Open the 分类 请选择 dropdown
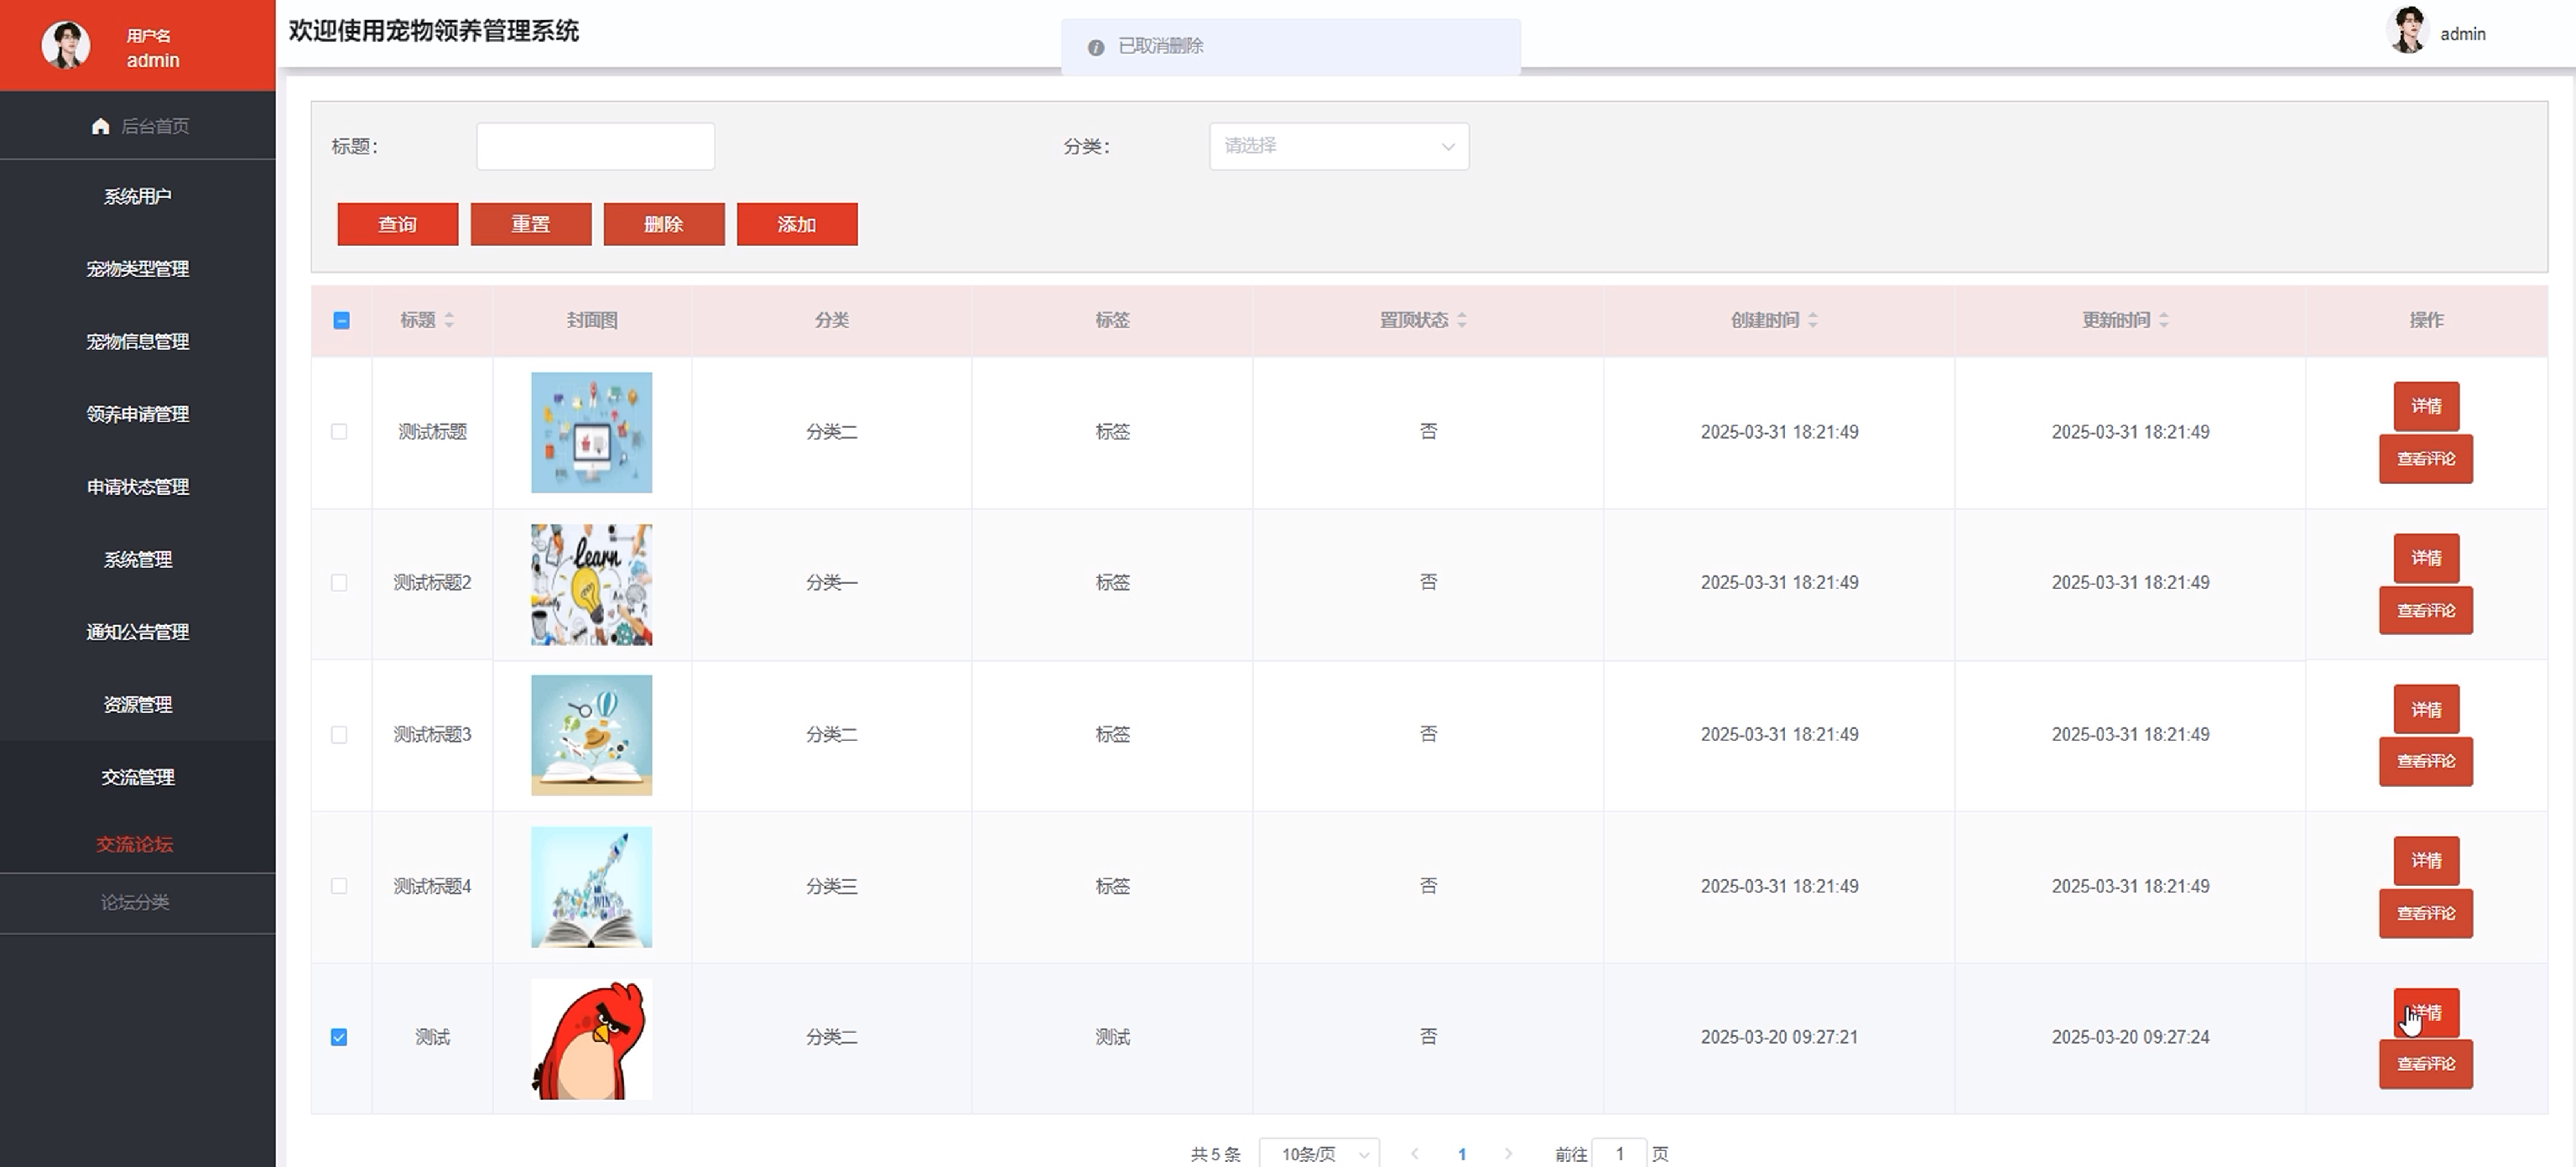2576x1167 pixels. point(1338,146)
